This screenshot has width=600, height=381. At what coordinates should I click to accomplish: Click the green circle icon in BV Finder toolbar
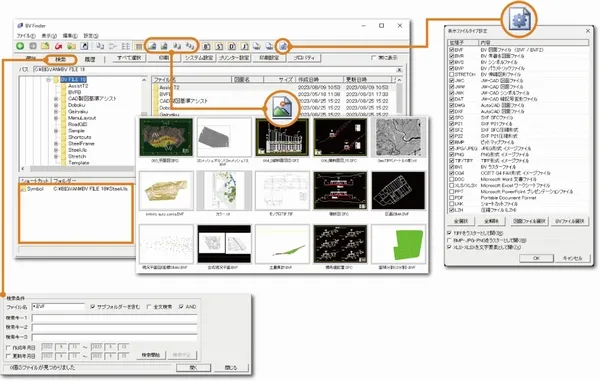20,46
